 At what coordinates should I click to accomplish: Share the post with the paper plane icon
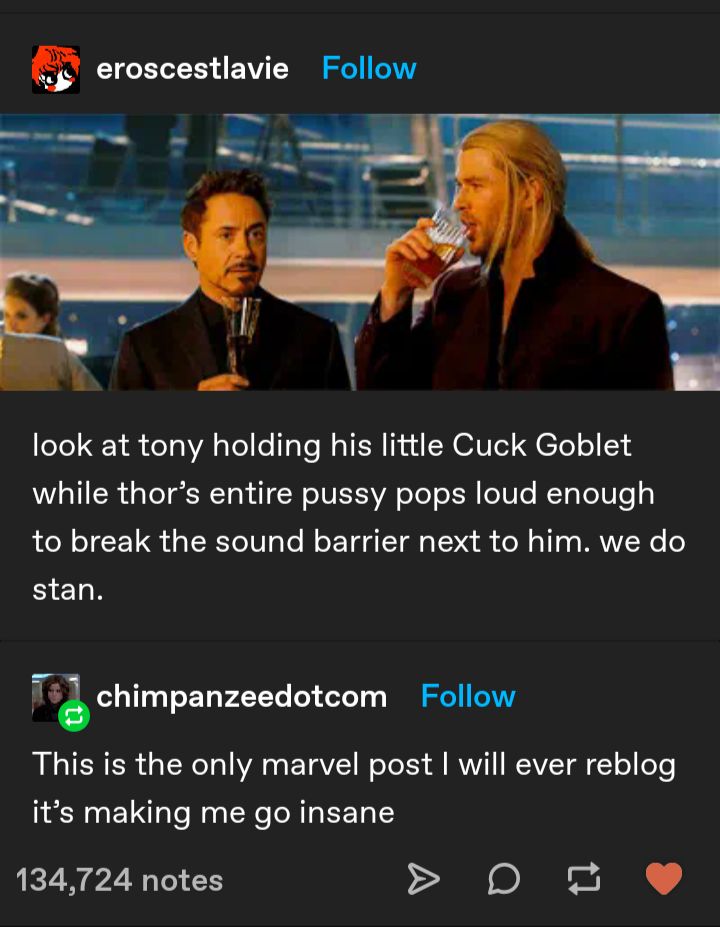424,879
